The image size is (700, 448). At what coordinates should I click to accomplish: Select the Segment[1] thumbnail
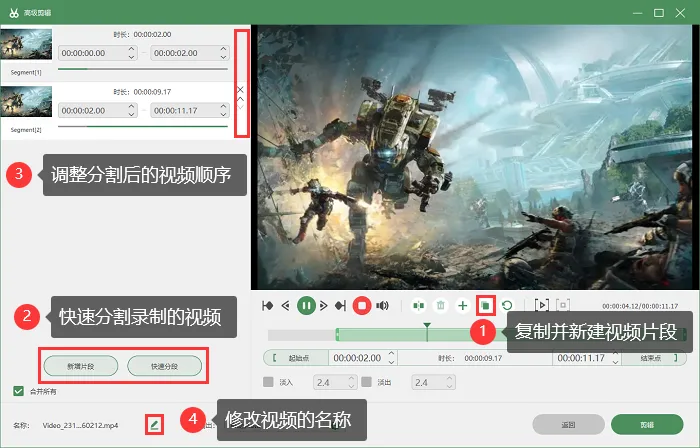click(x=26, y=44)
